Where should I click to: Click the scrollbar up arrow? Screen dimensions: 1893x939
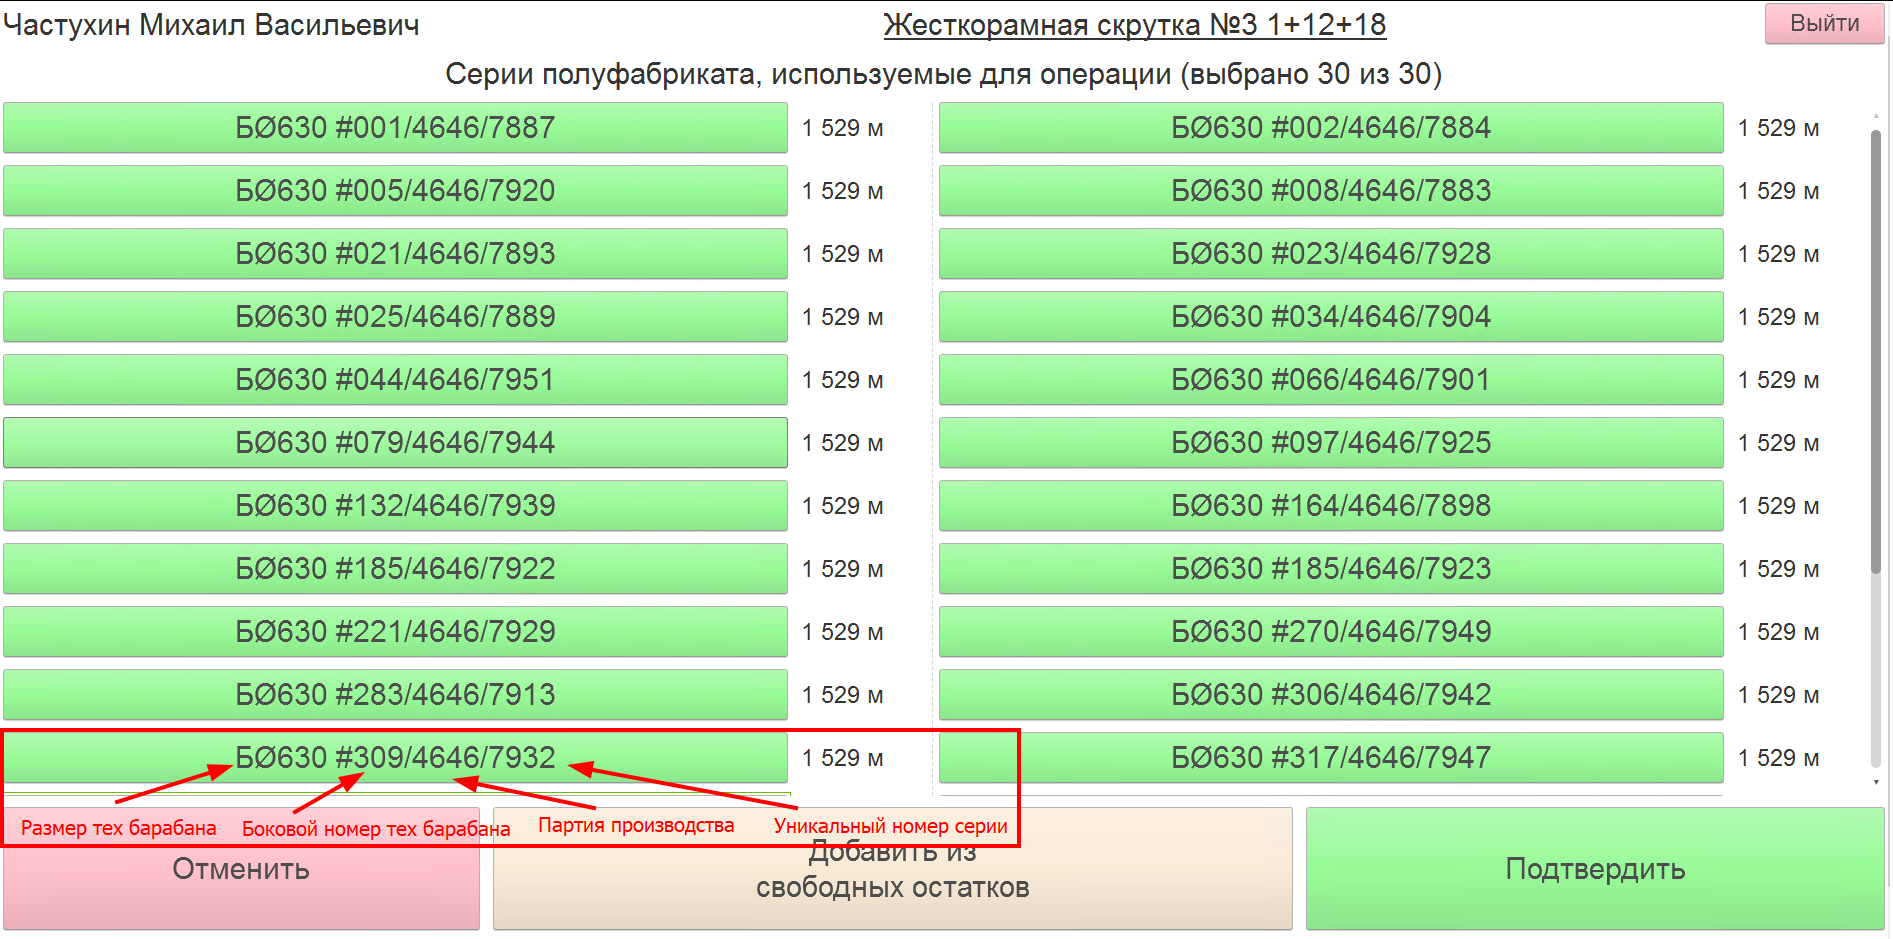coord(1876,117)
